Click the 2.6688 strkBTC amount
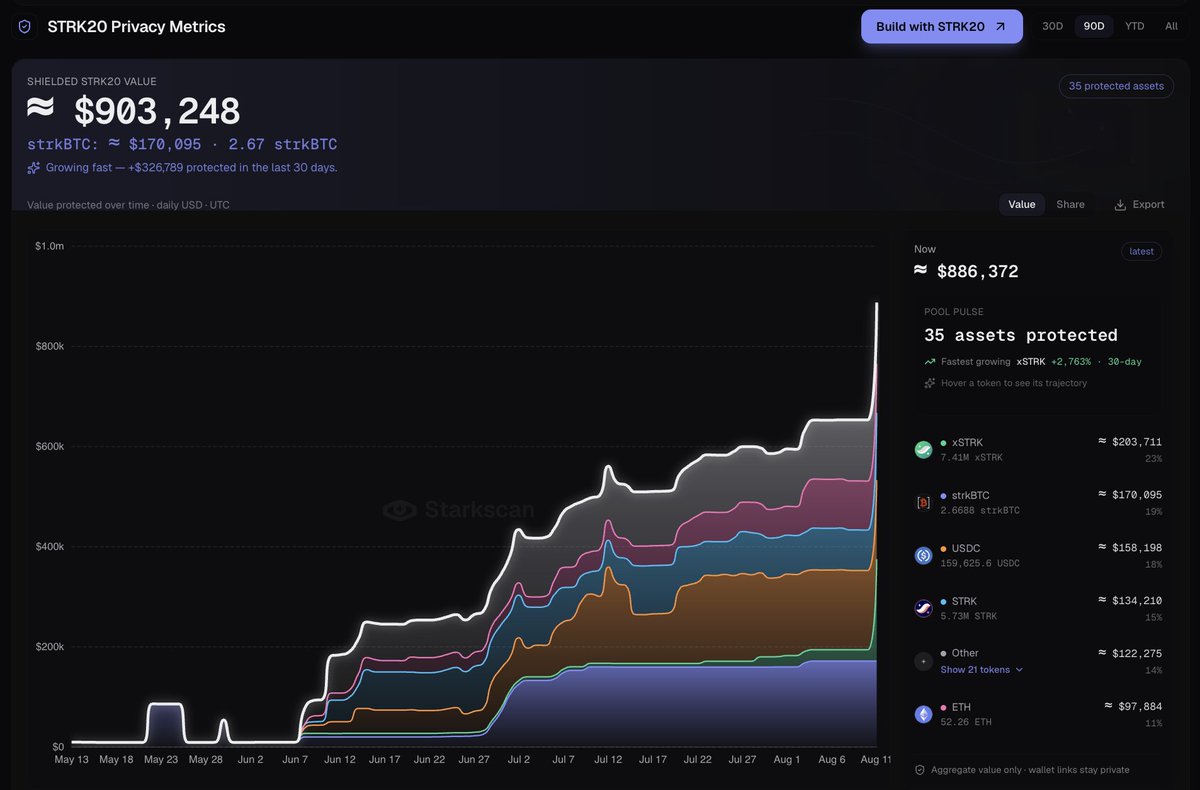1200x790 pixels. 978,510
